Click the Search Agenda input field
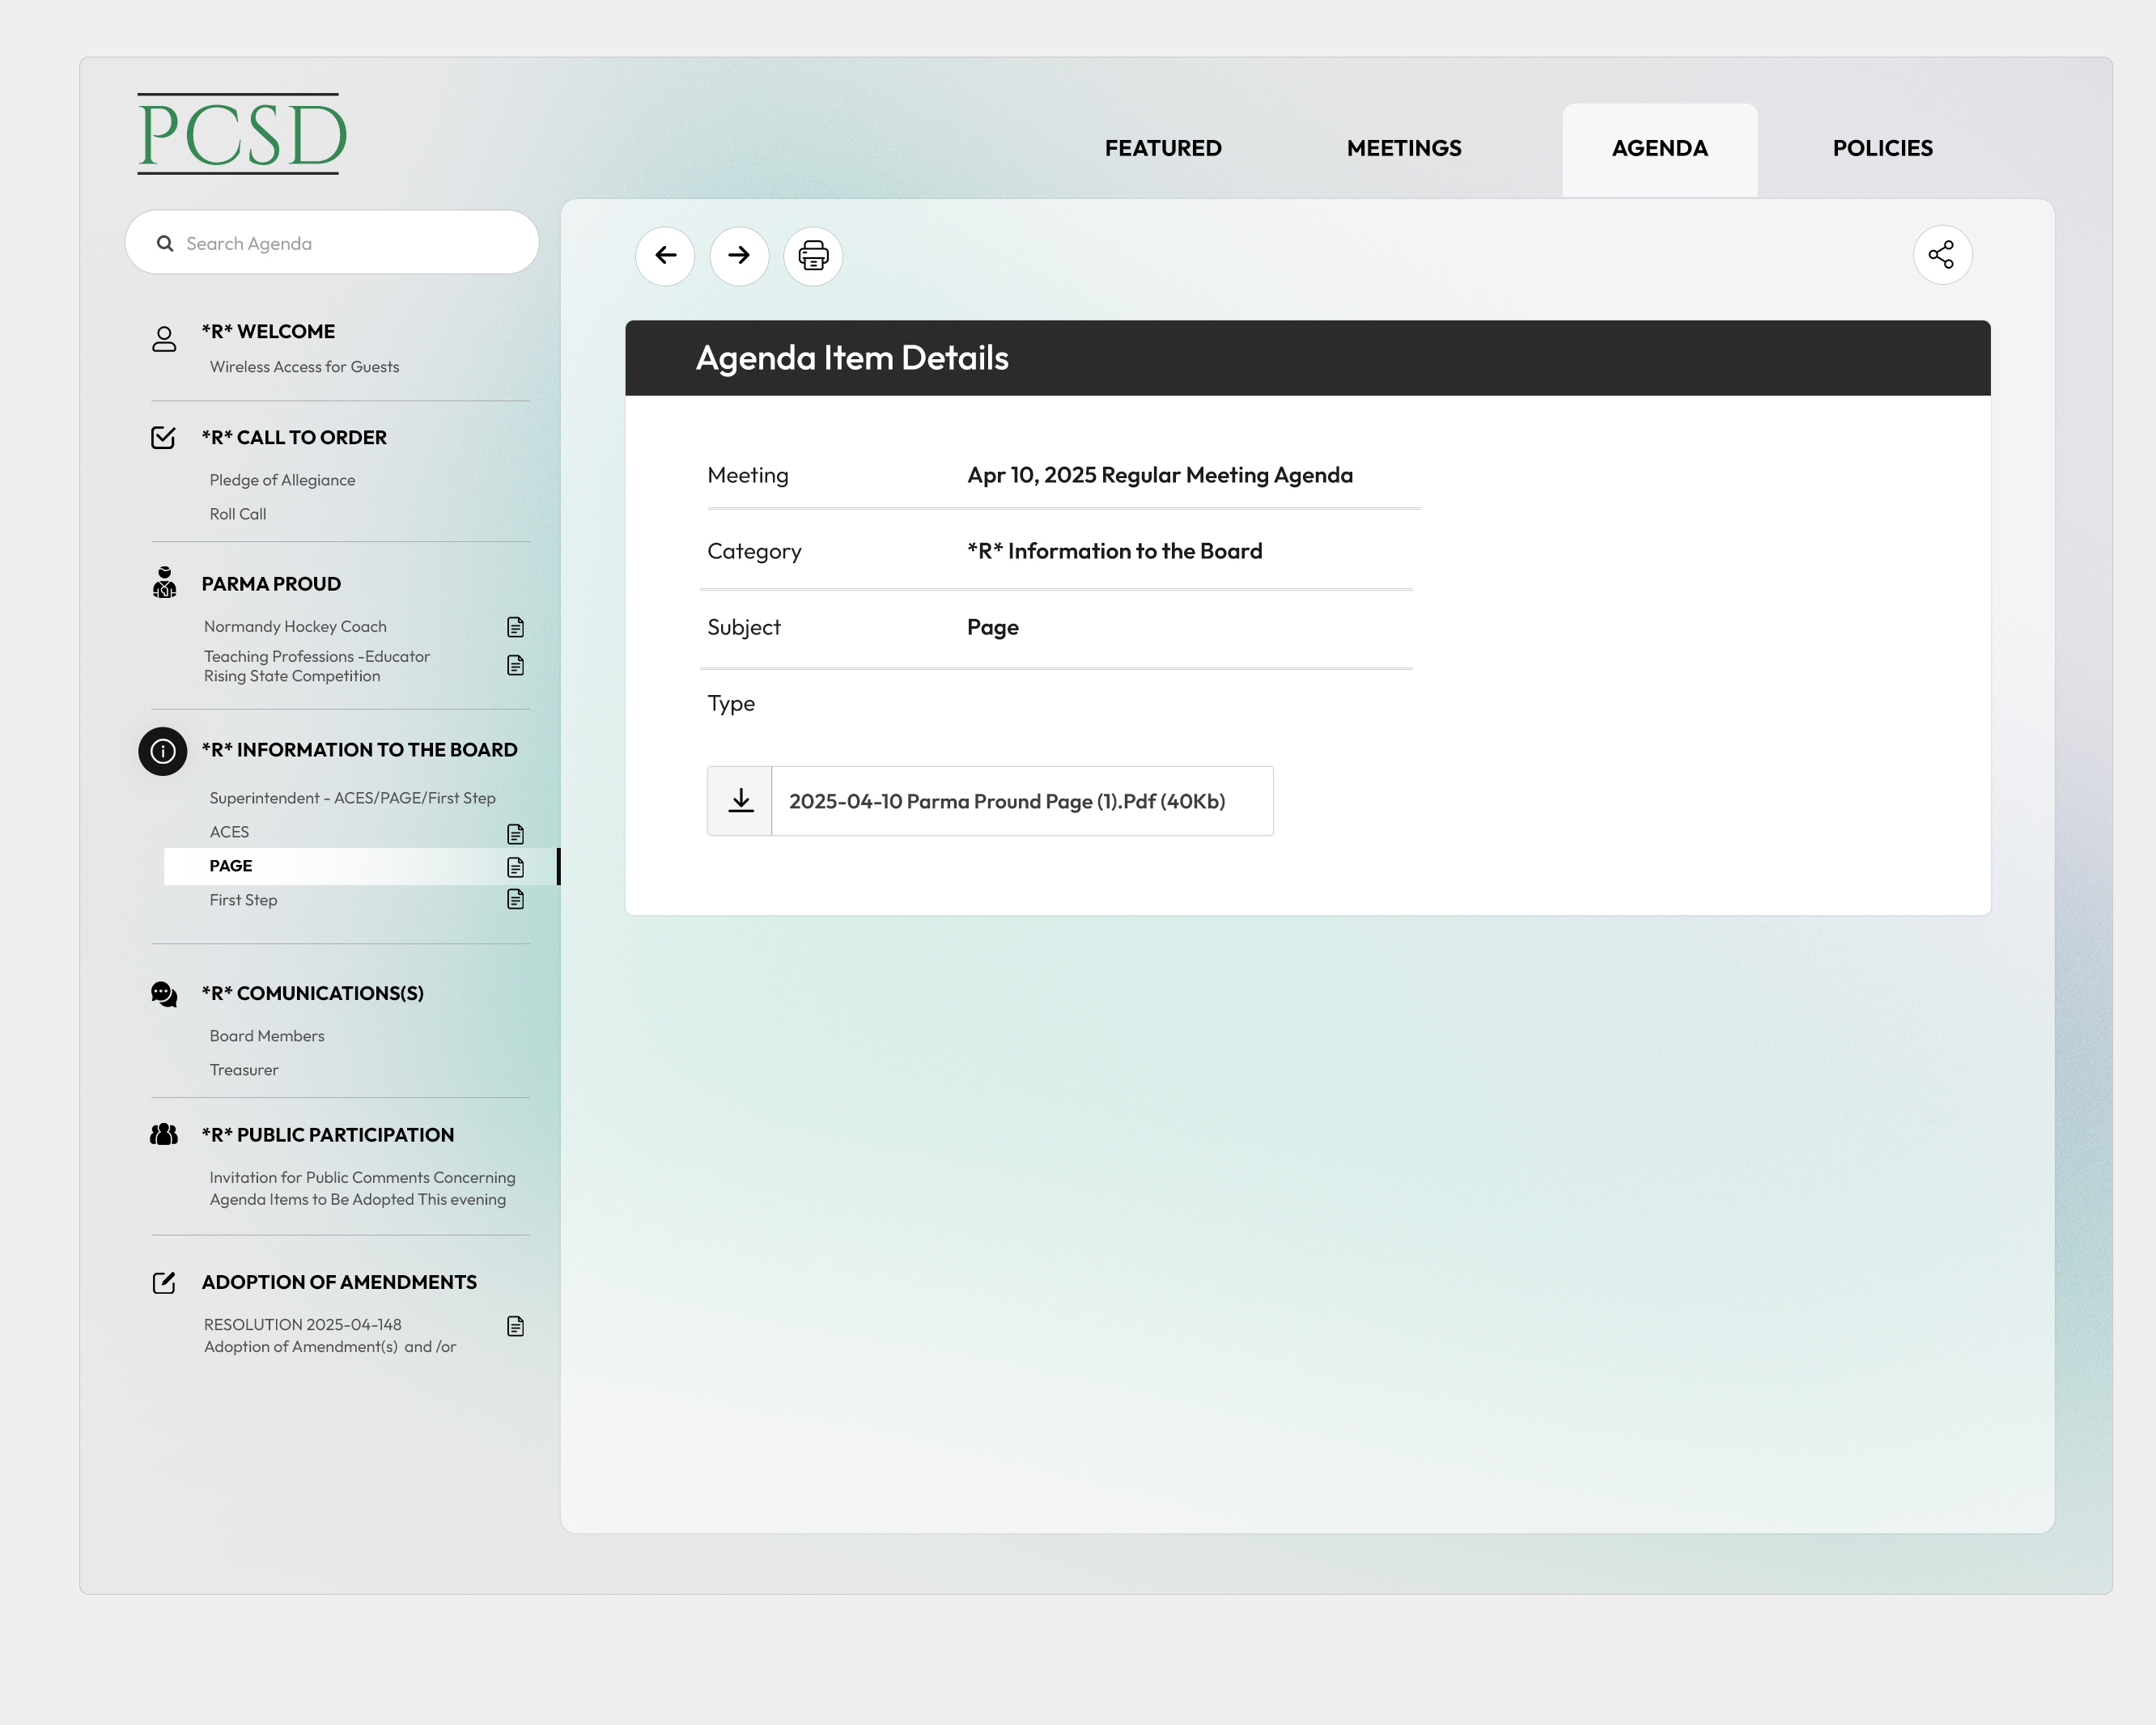The width and height of the screenshot is (2156, 1725). (332, 242)
